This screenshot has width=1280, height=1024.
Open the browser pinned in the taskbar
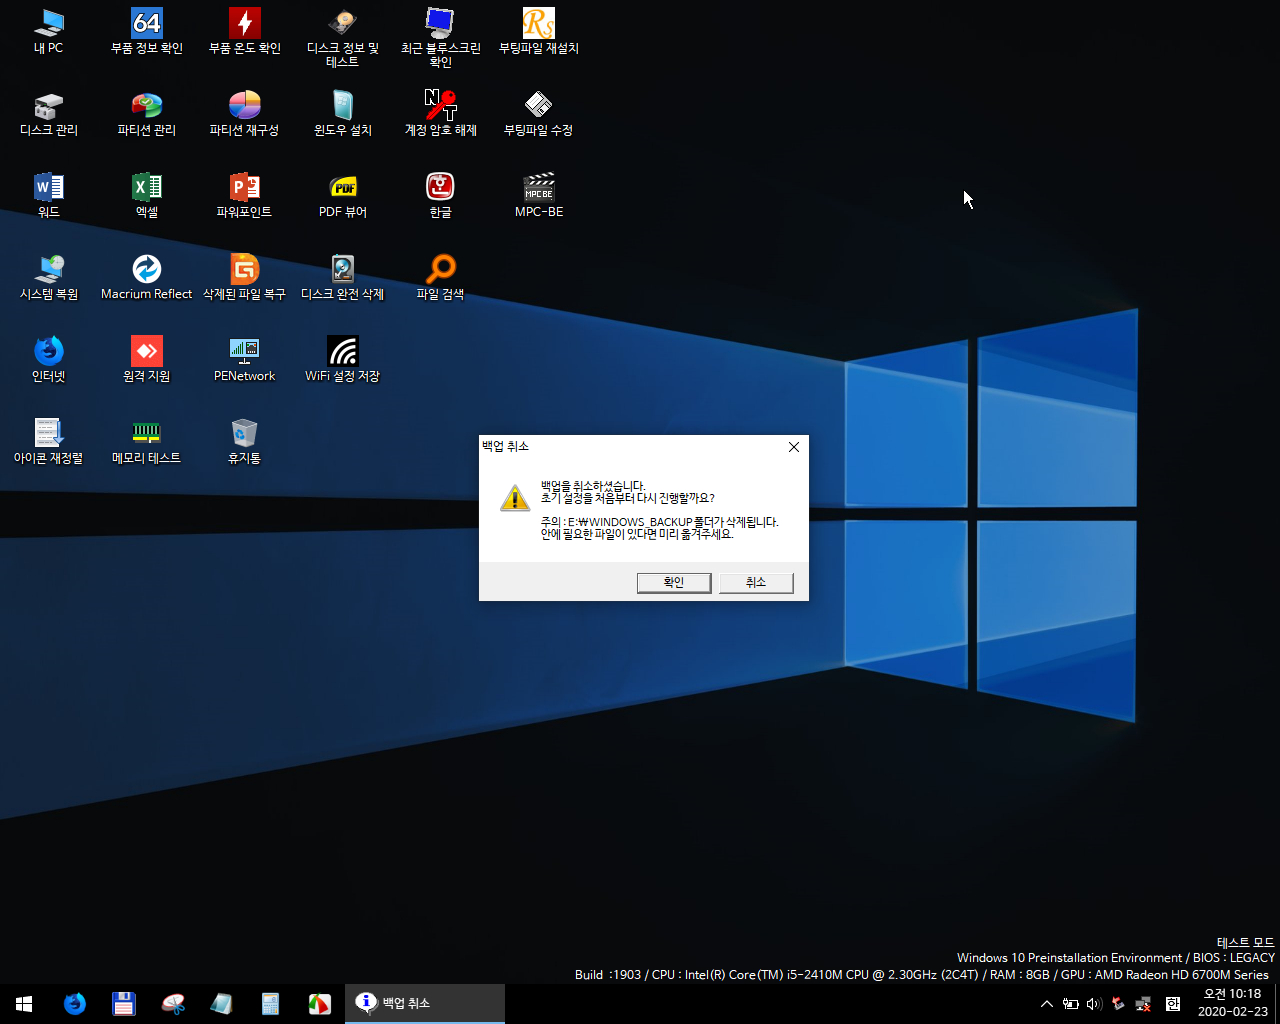pos(75,1004)
